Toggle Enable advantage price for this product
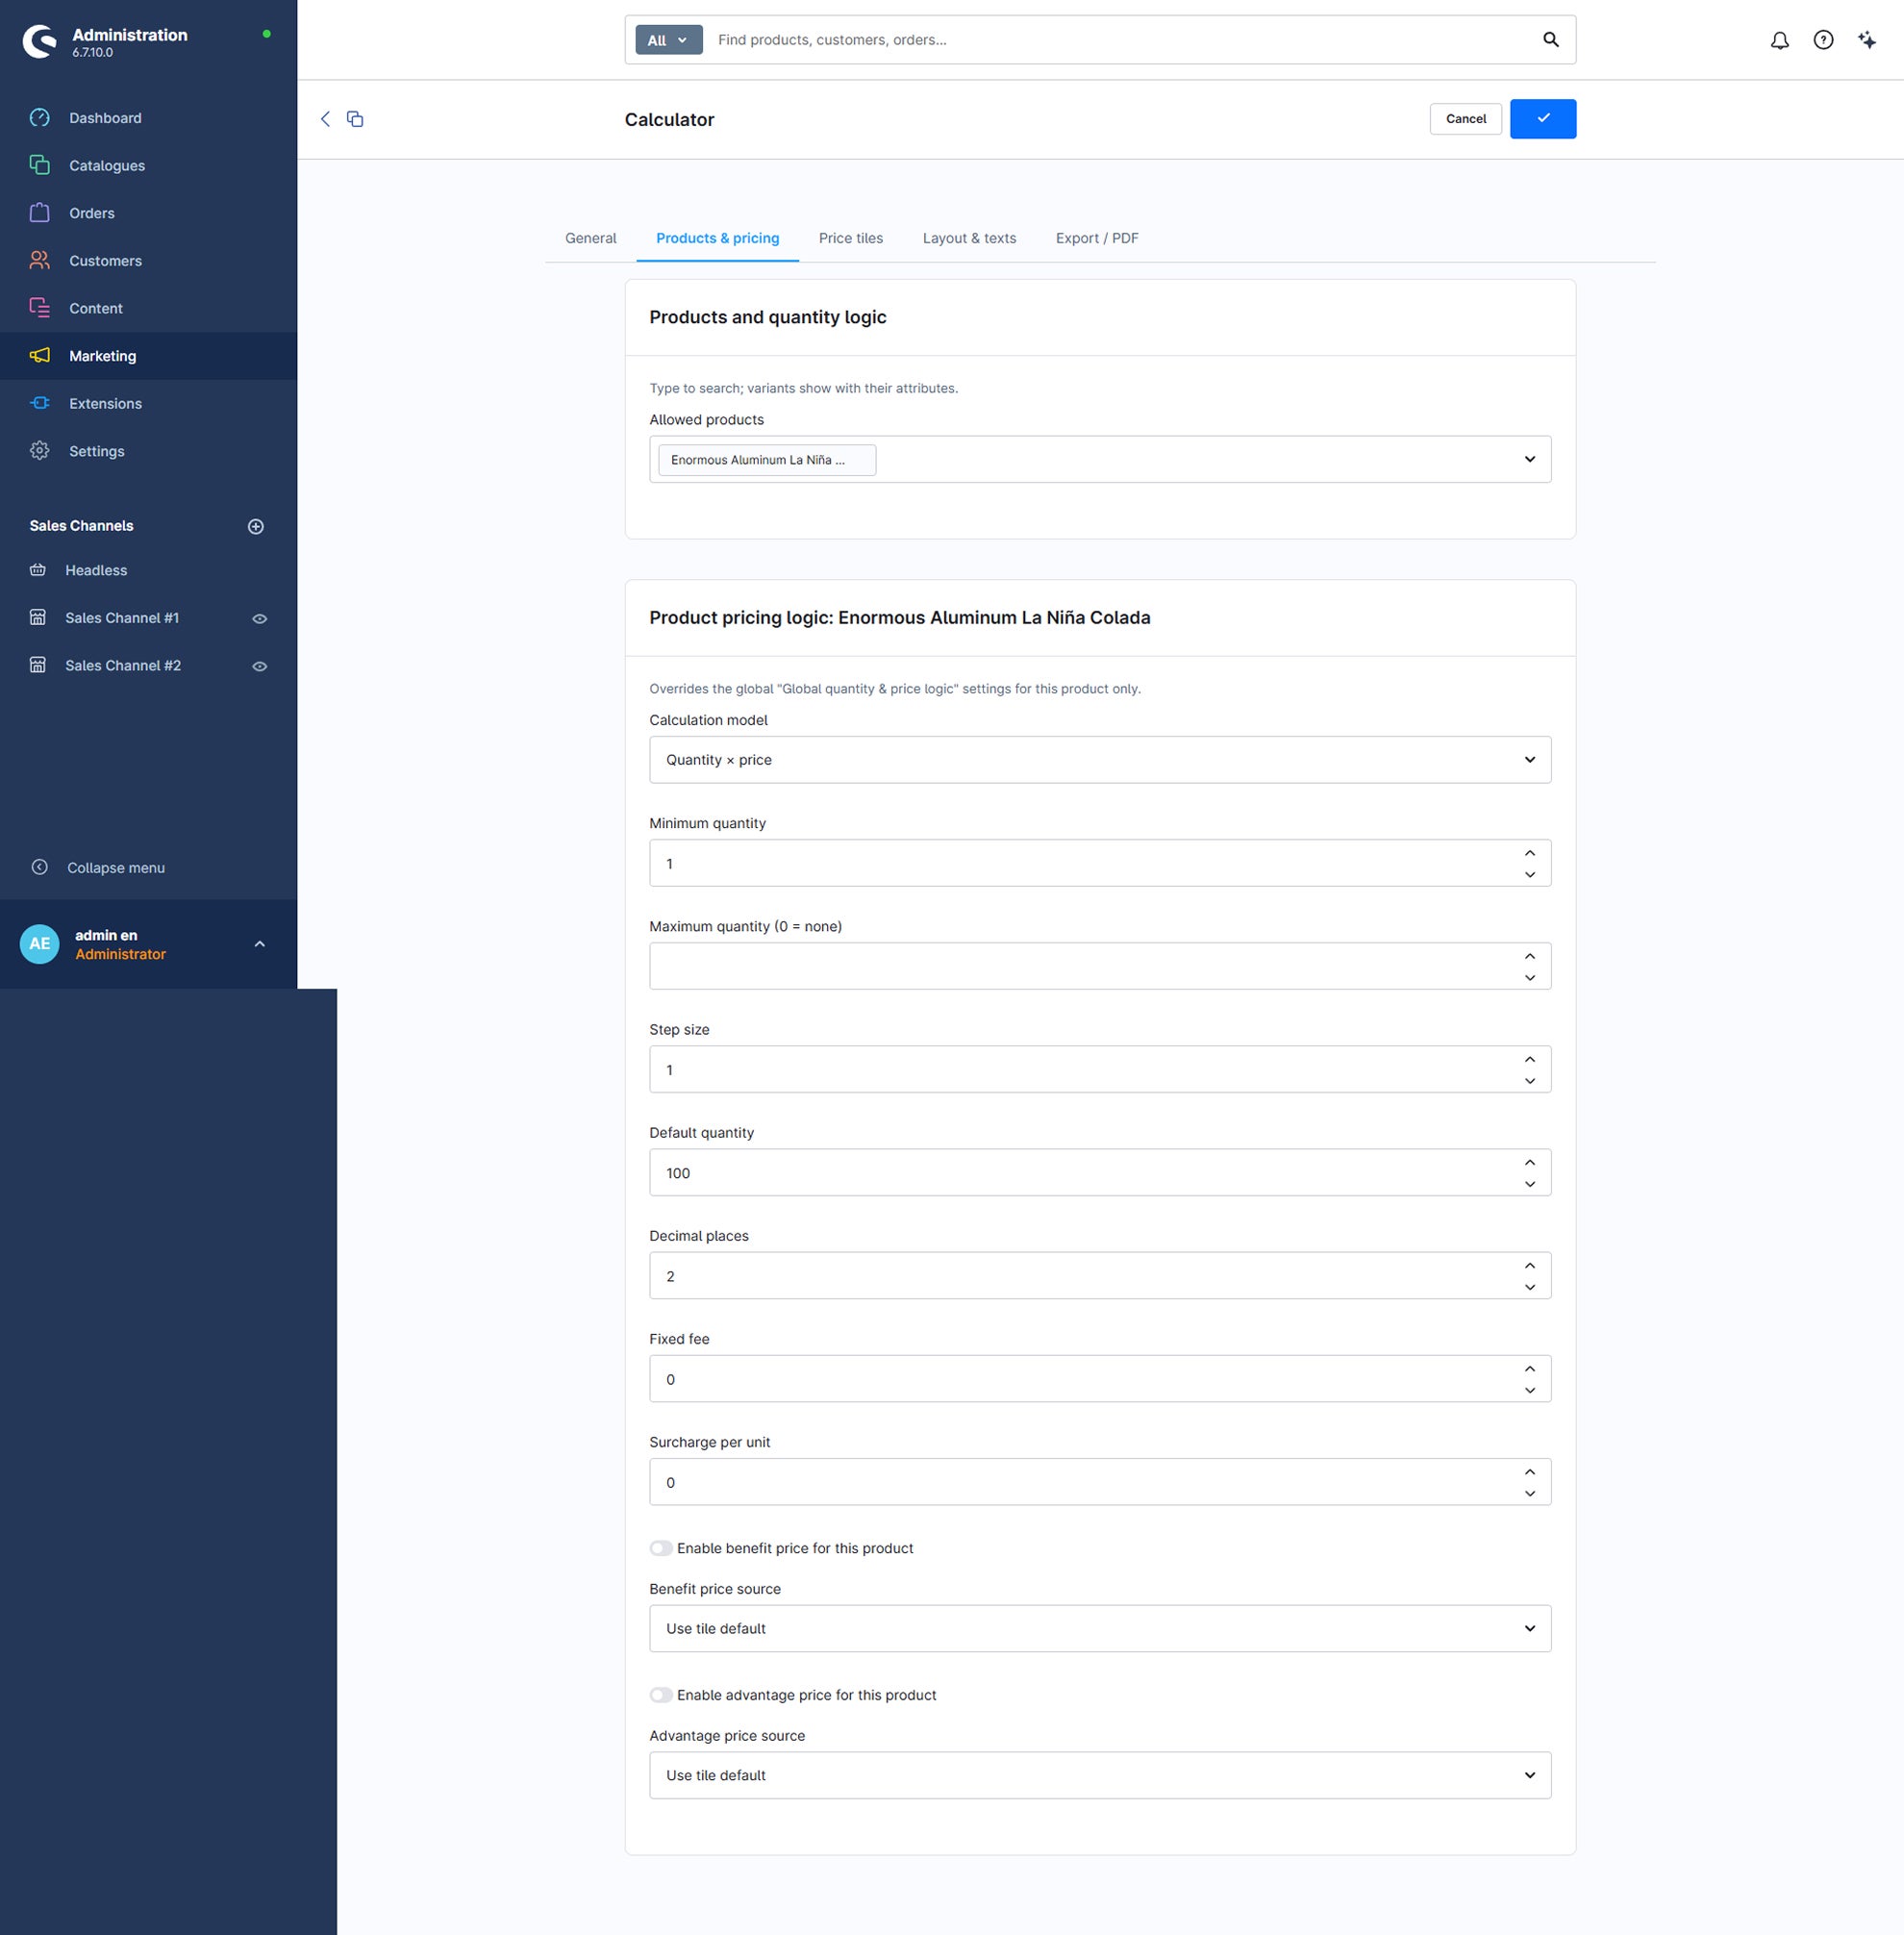This screenshot has width=1904, height=1935. [x=661, y=1695]
